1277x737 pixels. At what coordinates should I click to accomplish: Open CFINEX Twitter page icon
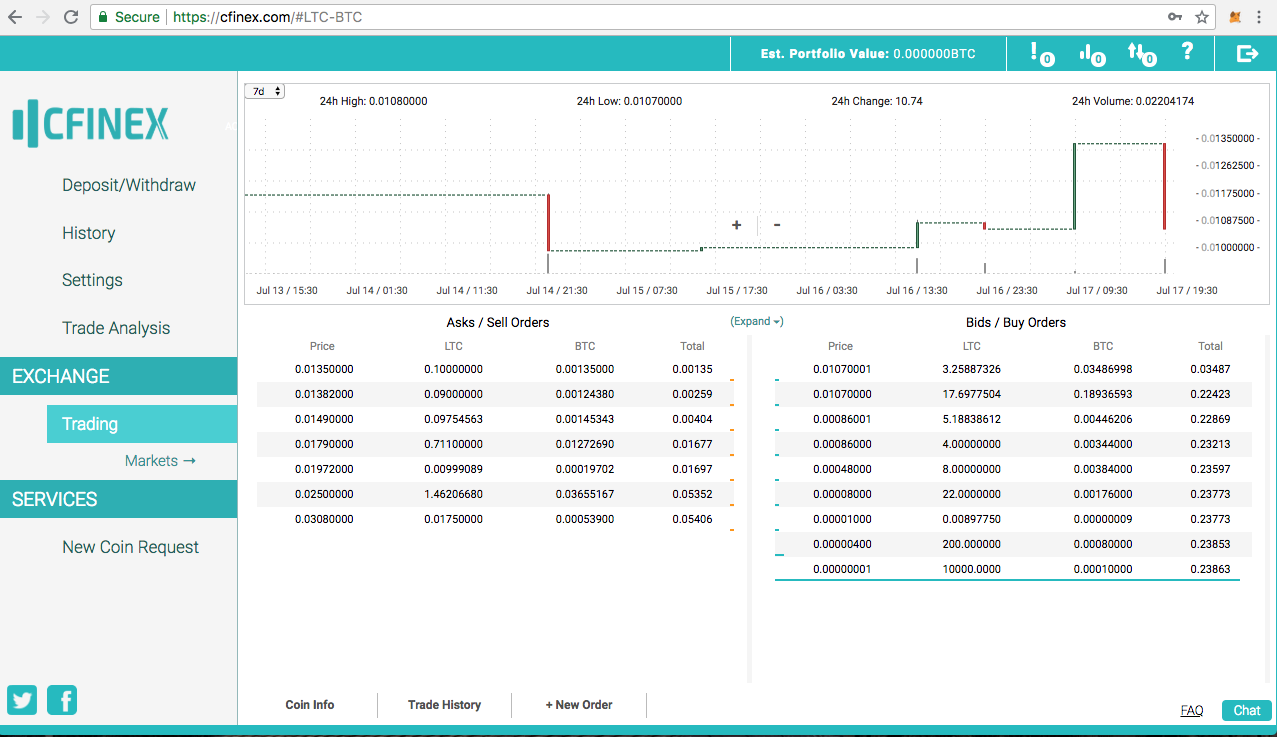click(22, 700)
